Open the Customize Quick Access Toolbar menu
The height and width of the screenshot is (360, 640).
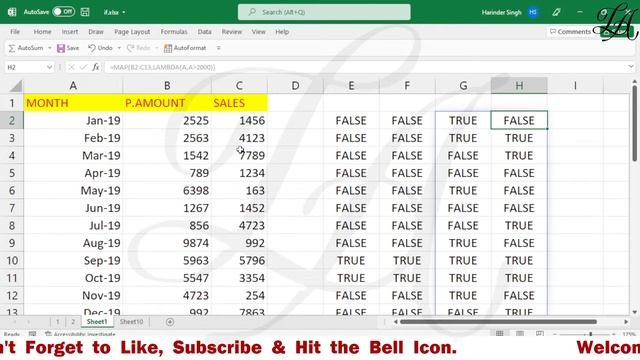[x=218, y=48]
